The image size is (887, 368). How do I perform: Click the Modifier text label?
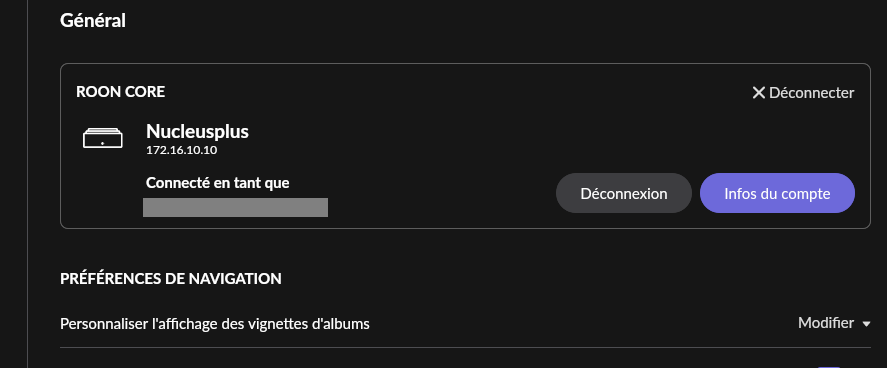point(826,323)
